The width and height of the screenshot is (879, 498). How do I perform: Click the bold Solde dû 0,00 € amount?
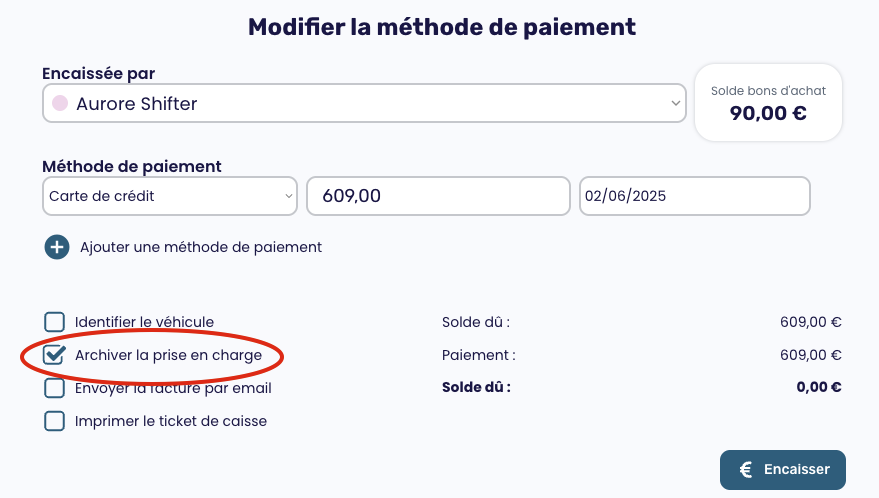pos(819,387)
